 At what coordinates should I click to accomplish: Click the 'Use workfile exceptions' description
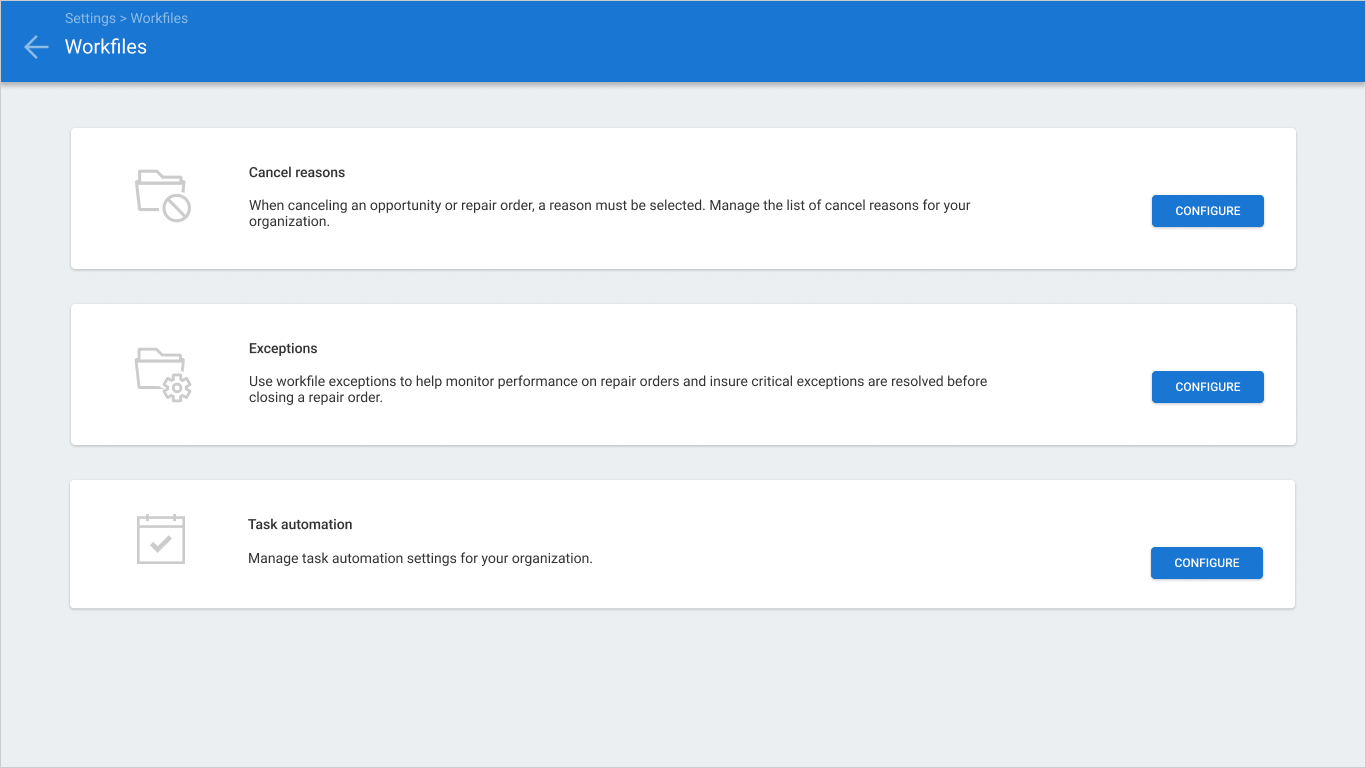pyautogui.click(x=618, y=389)
